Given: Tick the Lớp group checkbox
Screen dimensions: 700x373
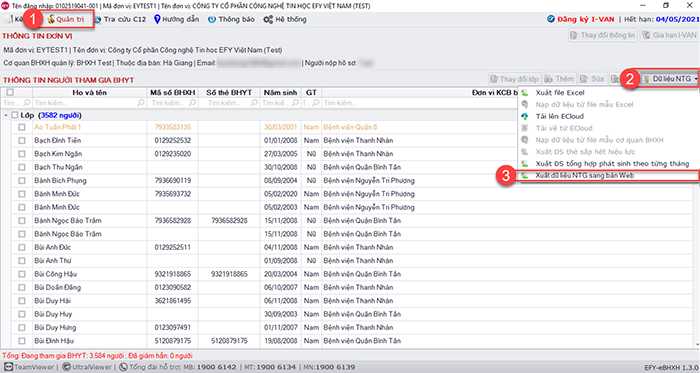Looking at the screenshot, I should click(x=15, y=115).
